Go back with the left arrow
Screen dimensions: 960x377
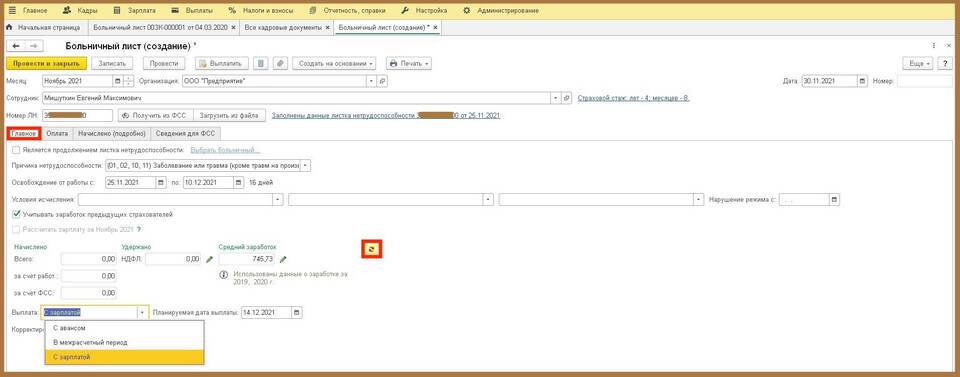tap(17, 46)
